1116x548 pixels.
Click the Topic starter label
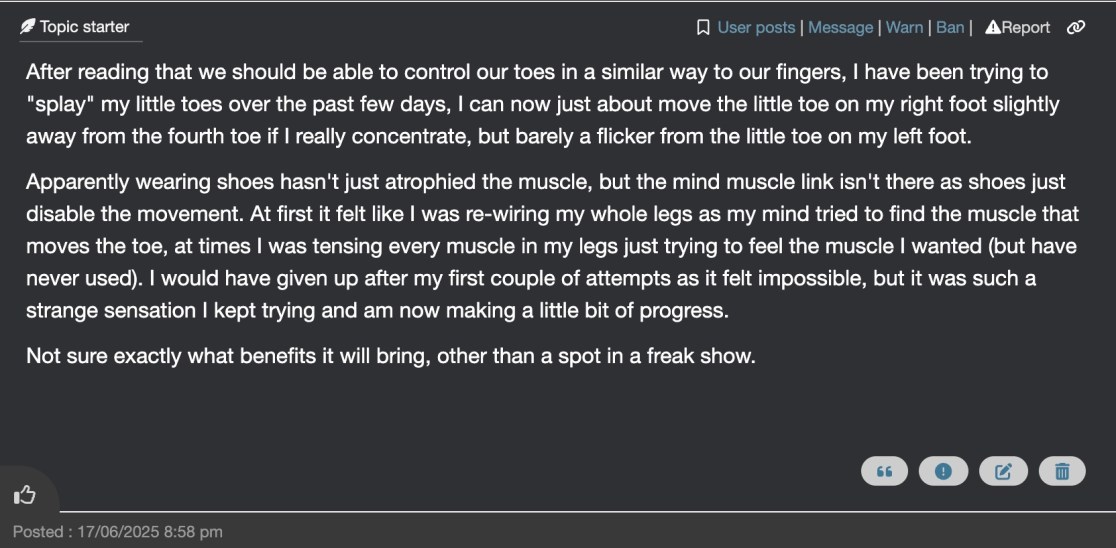[84, 27]
